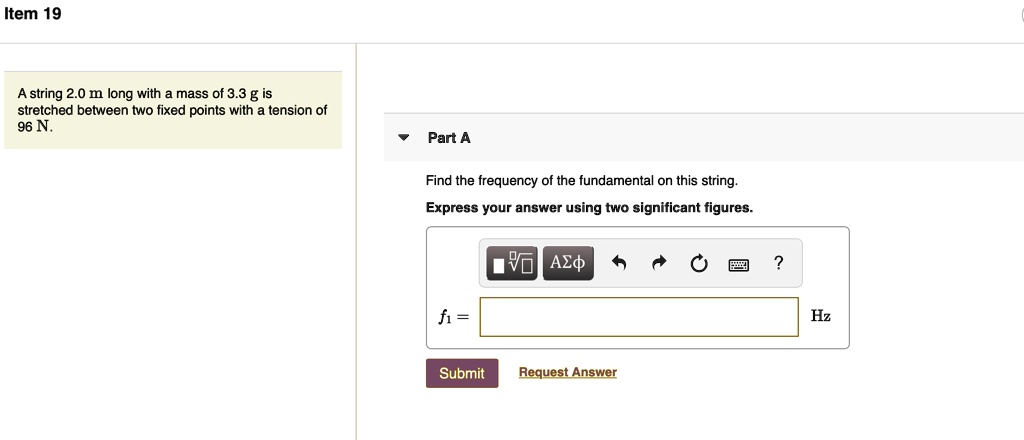The width and height of the screenshot is (1024, 440).
Task: Click the 'f1 =' label
Action: pos(453,316)
